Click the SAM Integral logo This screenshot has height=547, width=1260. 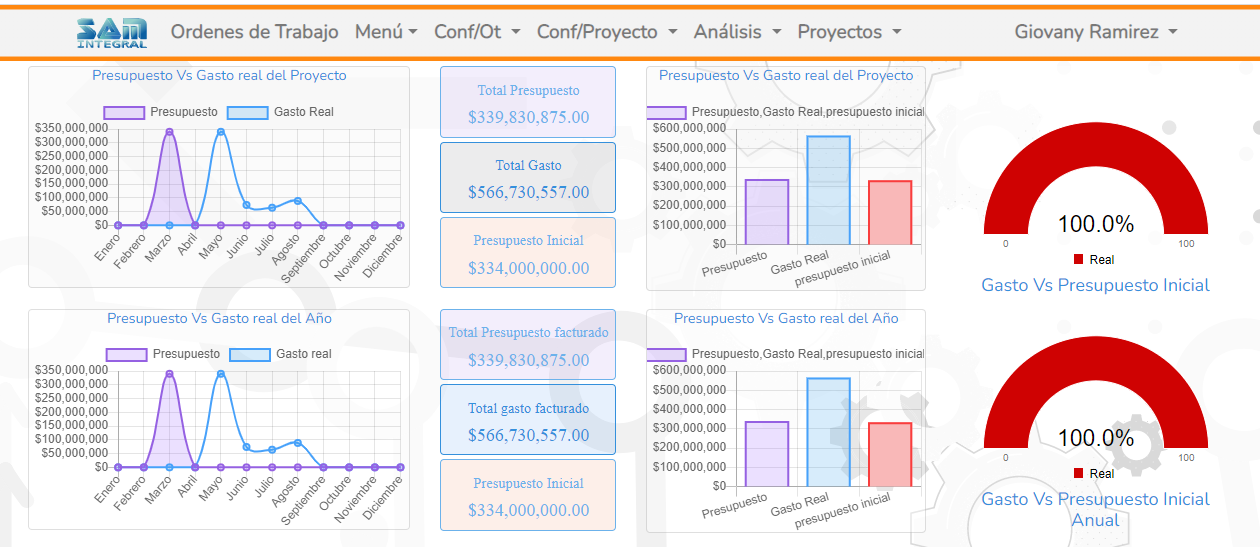click(x=111, y=32)
